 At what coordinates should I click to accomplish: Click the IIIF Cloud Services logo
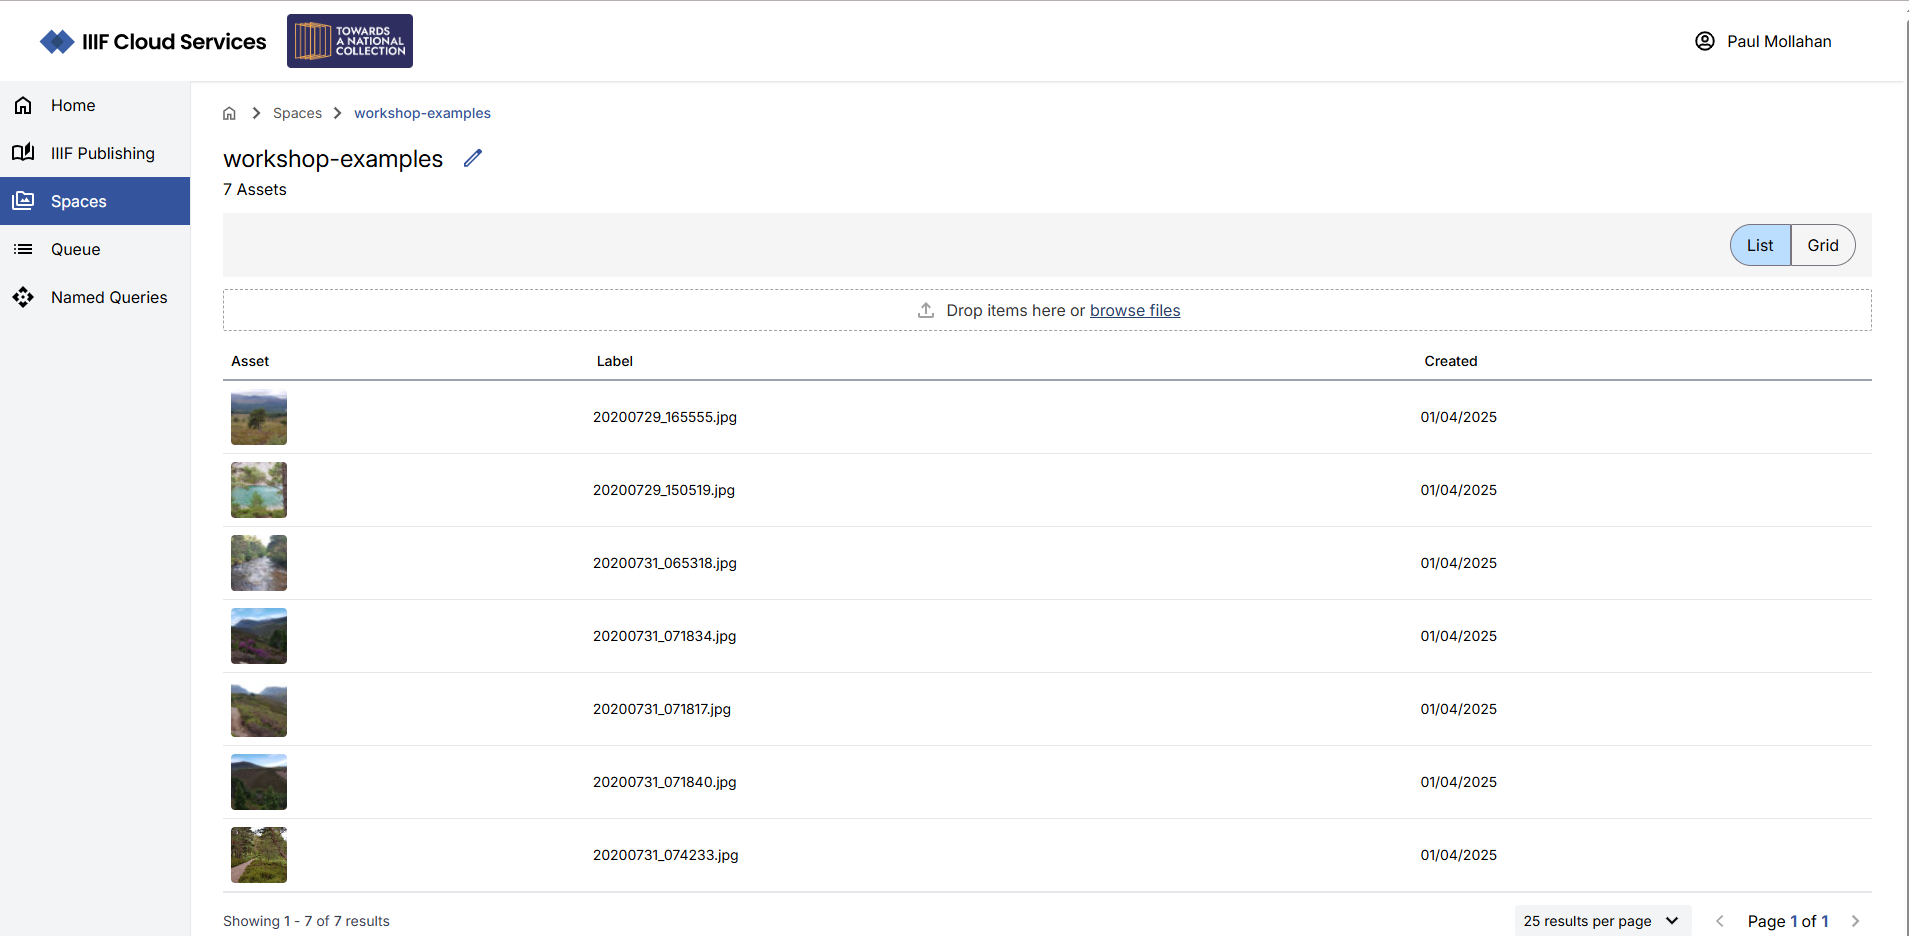pos(153,42)
